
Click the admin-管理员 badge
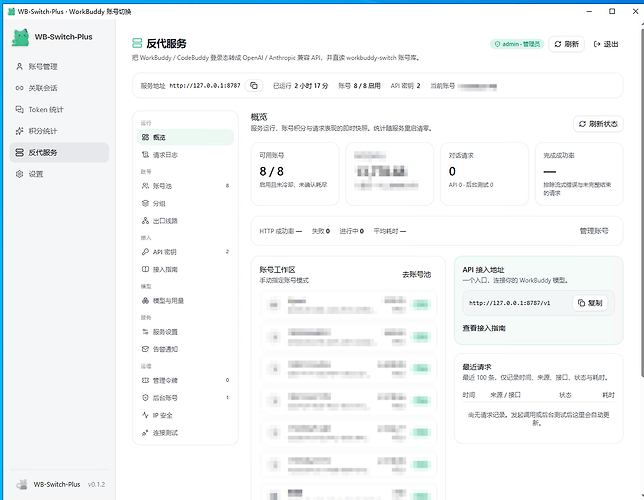click(517, 44)
